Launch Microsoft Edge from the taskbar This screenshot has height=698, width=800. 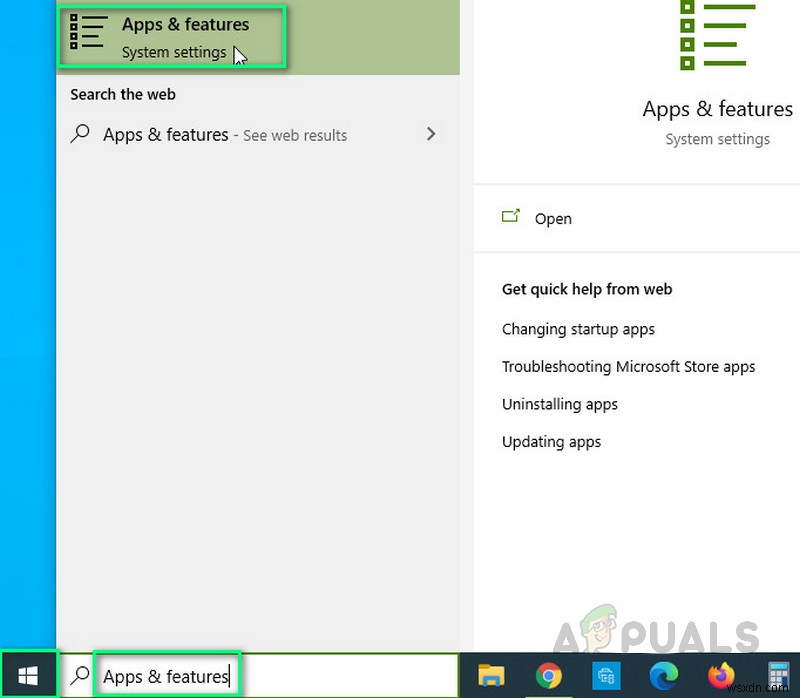point(663,676)
